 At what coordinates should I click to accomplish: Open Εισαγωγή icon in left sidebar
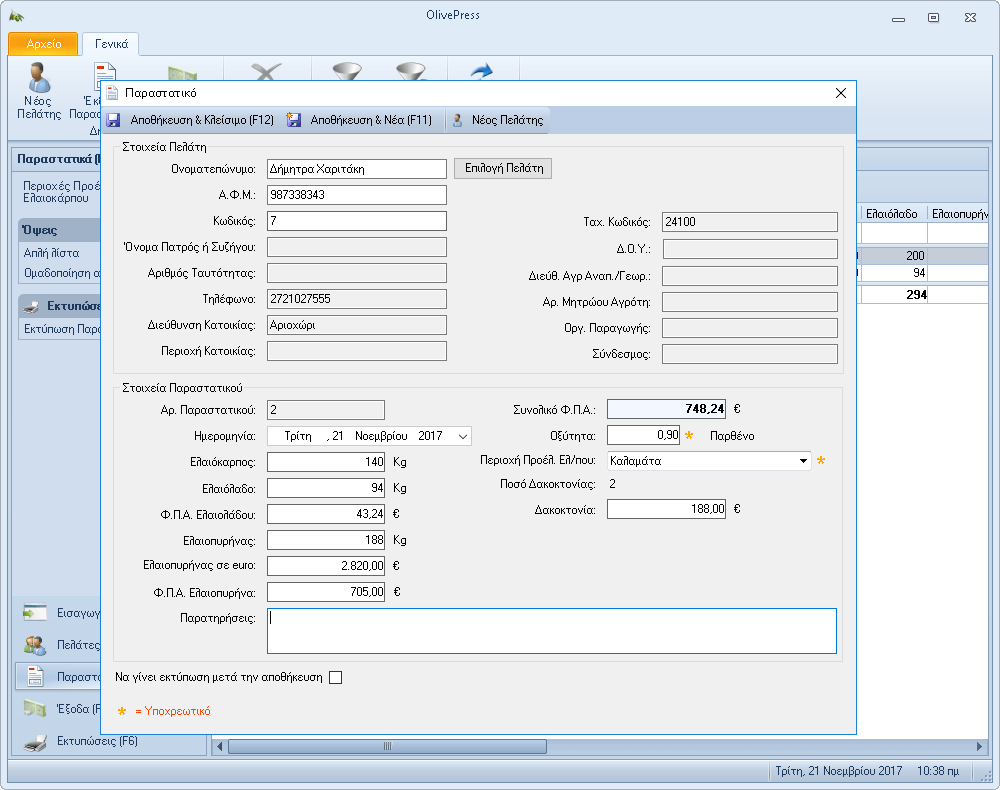[35, 612]
